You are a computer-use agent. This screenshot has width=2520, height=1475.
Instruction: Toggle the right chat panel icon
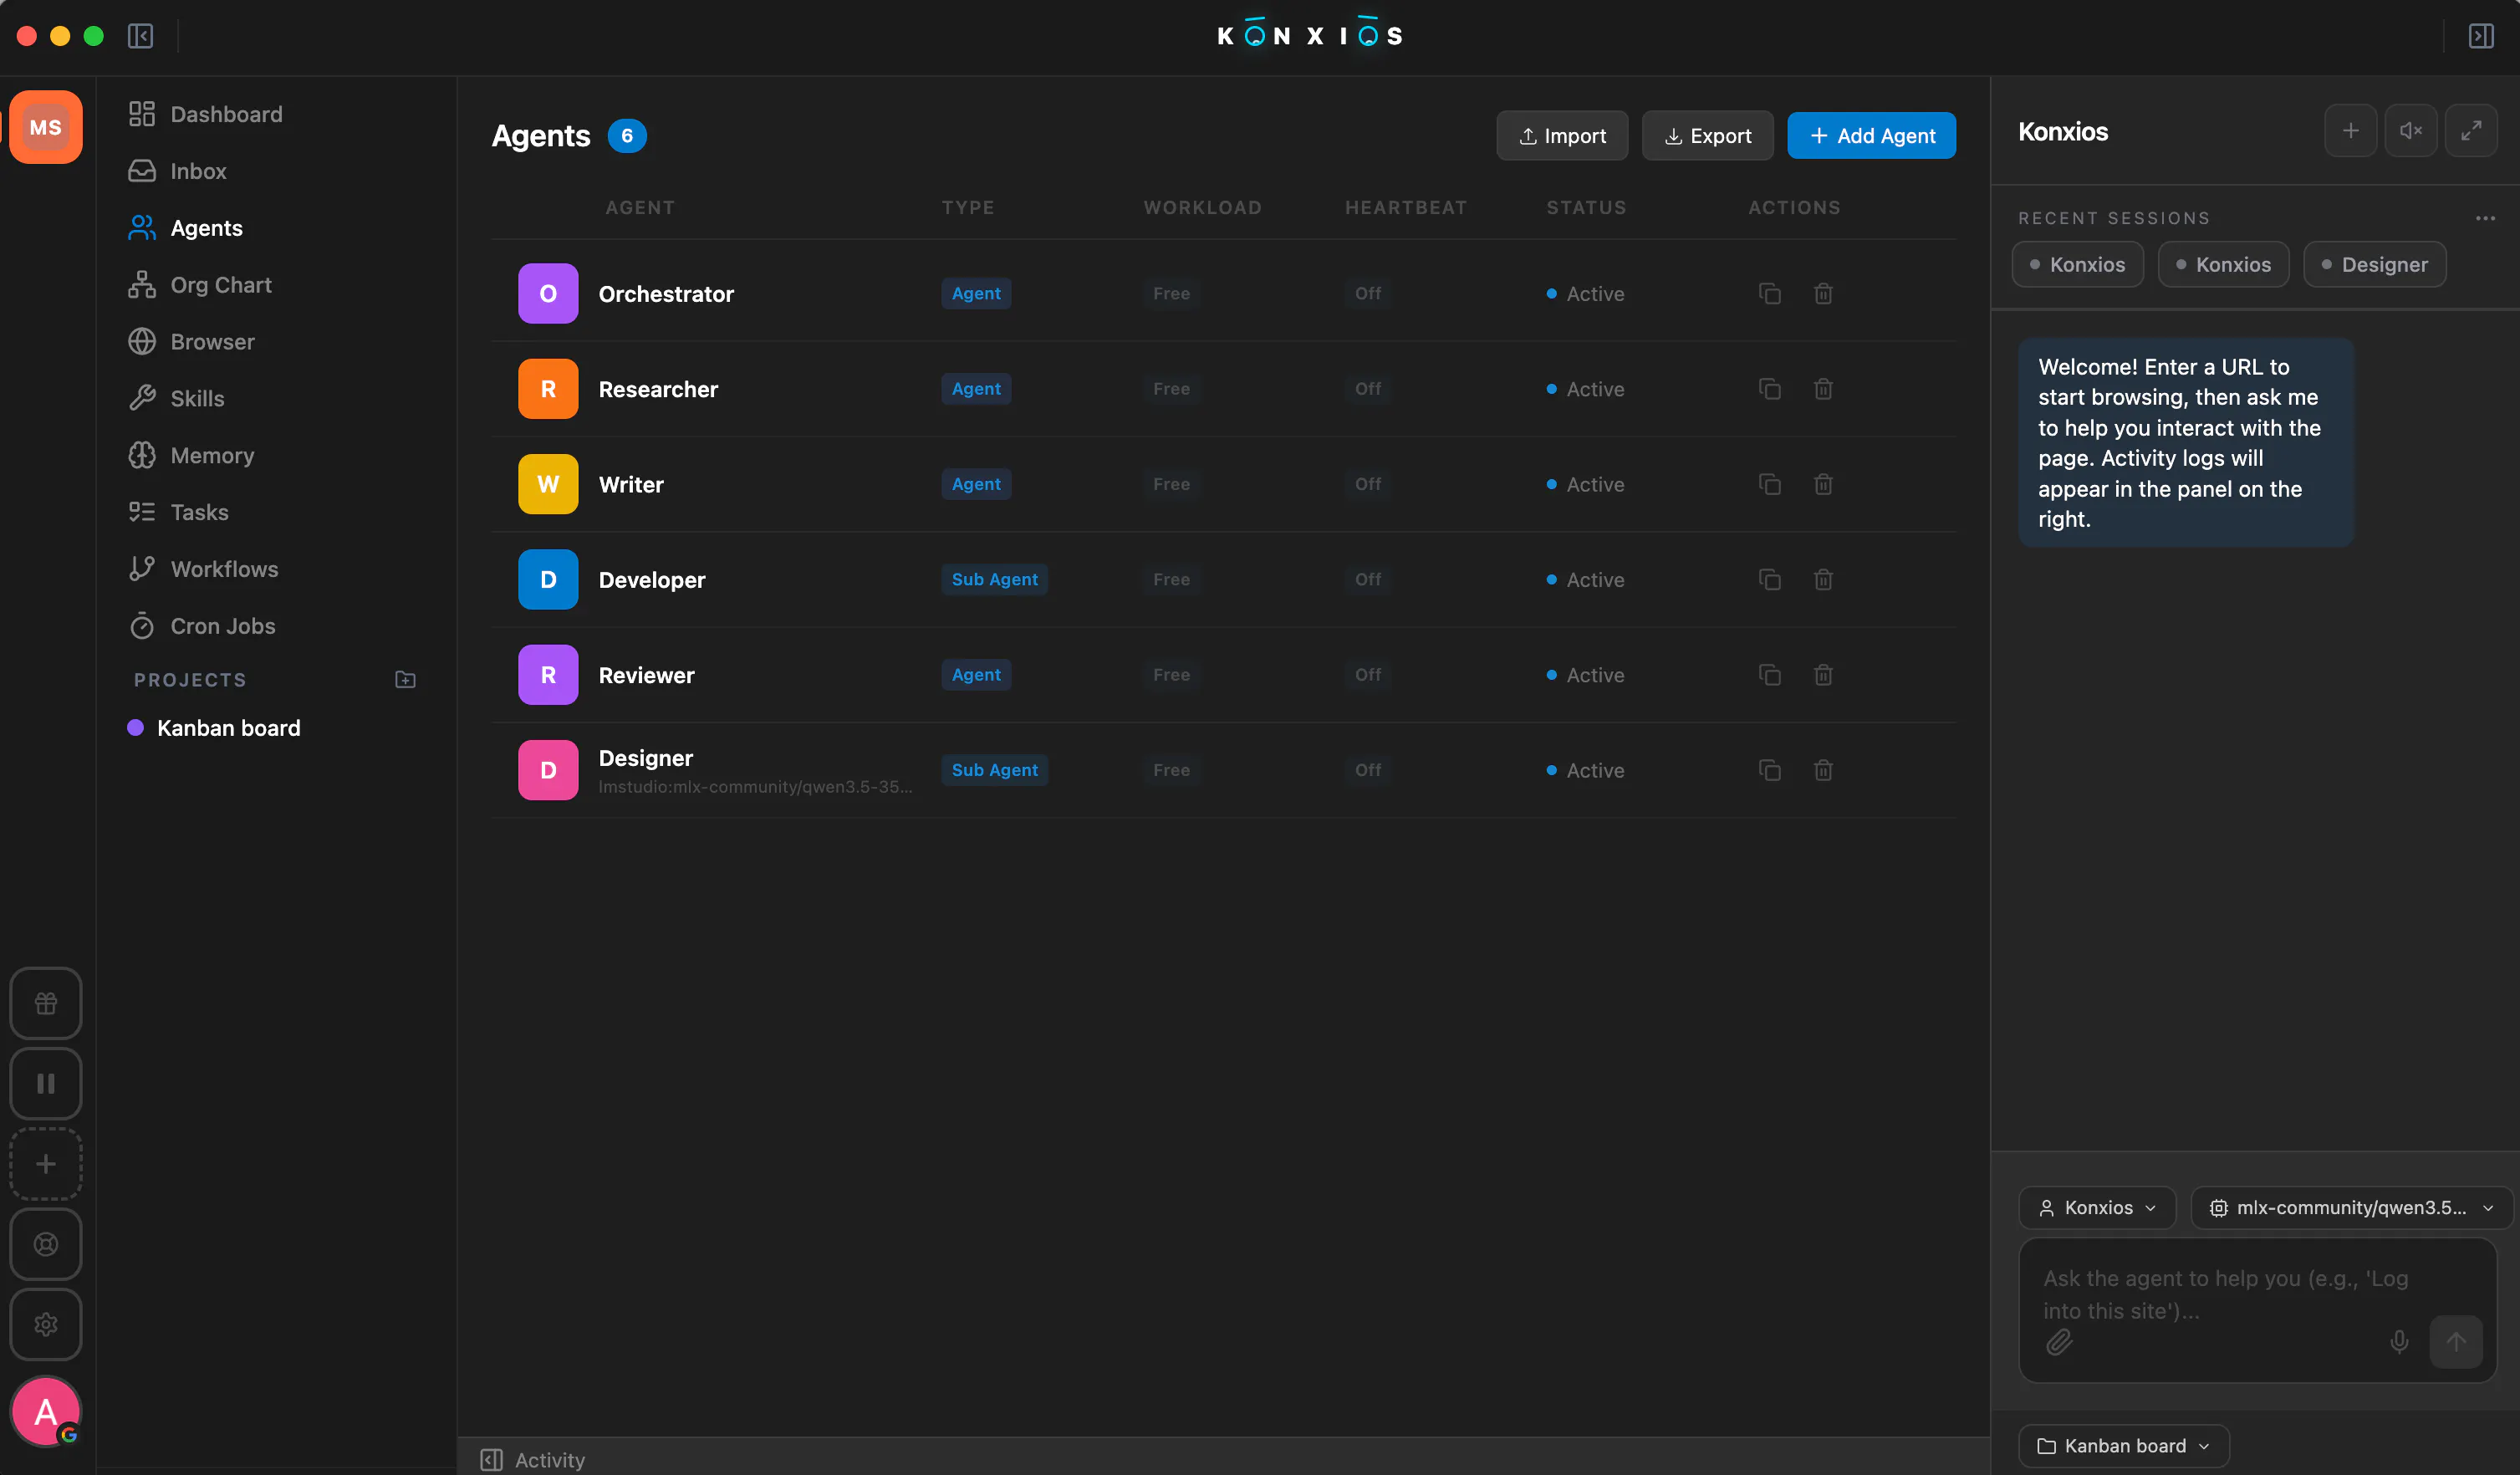pyautogui.click(x=2481, y=36)
